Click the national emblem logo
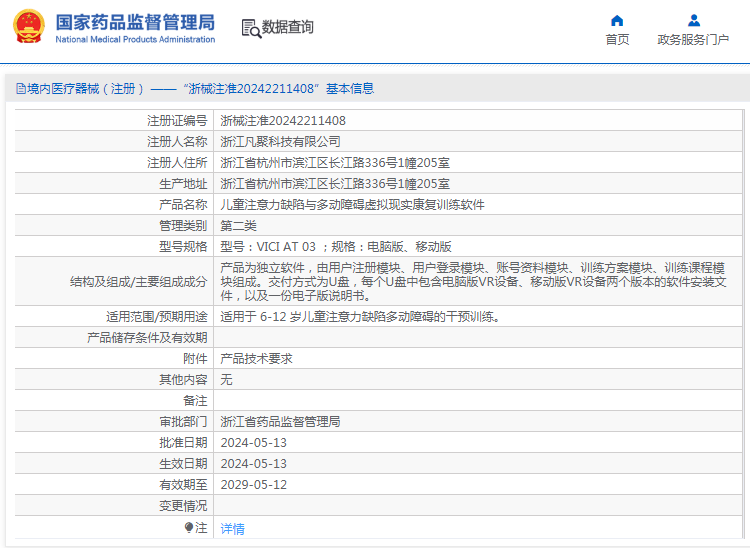This screenshot has width=750, height=548. 29,27
